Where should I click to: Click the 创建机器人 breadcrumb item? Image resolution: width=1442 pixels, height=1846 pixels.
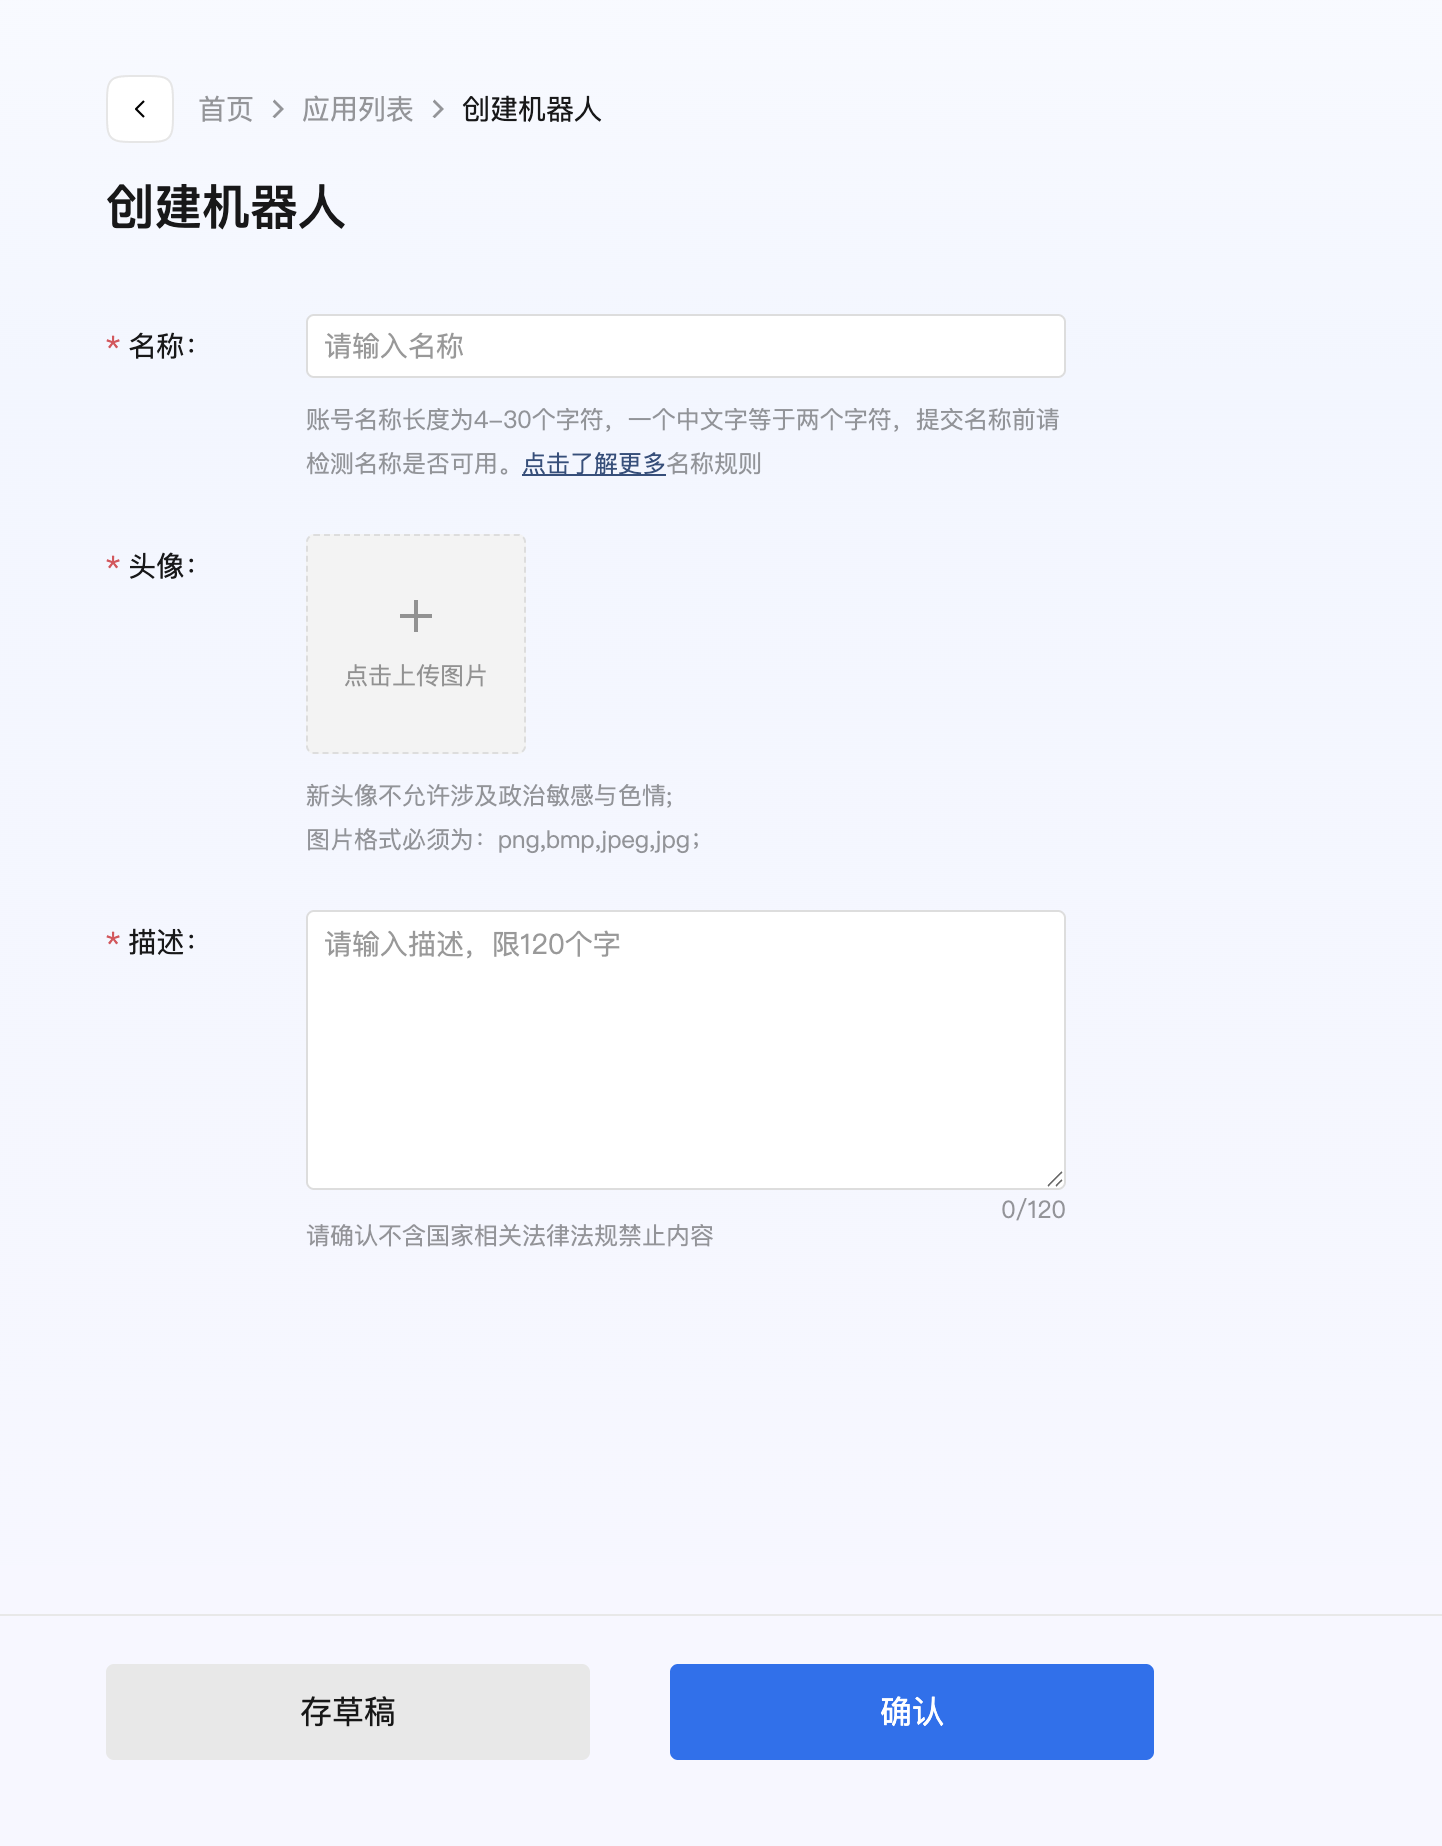(531, 109)
